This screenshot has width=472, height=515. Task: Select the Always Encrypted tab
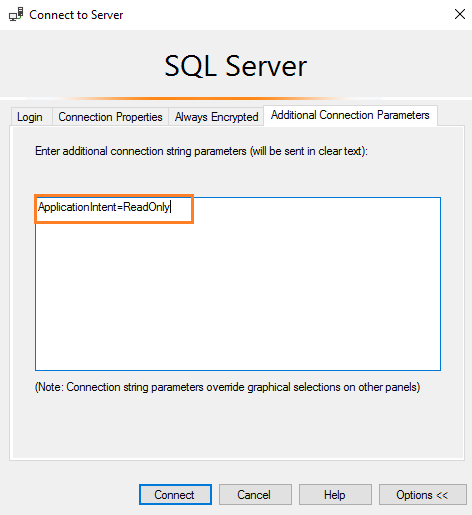point(216,117)
